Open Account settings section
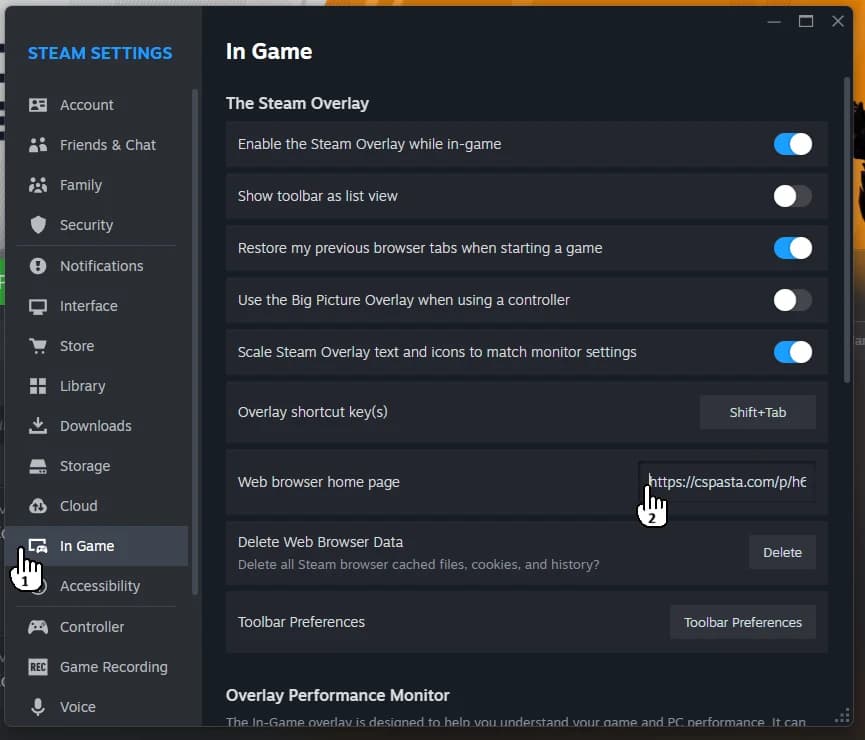 pyautogui.click(x=87, y=105)
